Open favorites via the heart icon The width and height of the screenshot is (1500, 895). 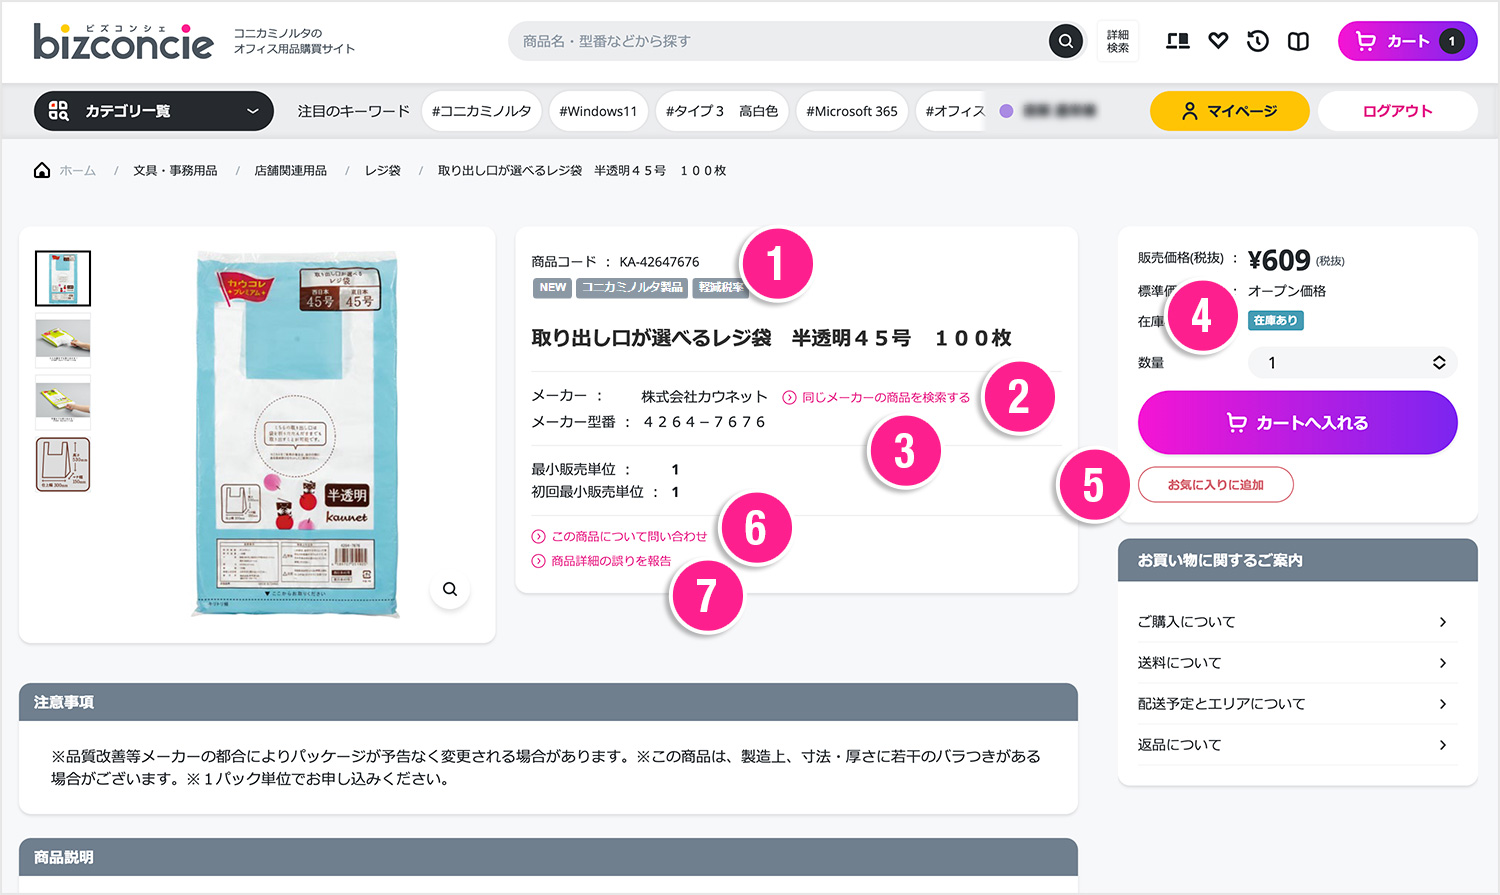(1218, 41)
